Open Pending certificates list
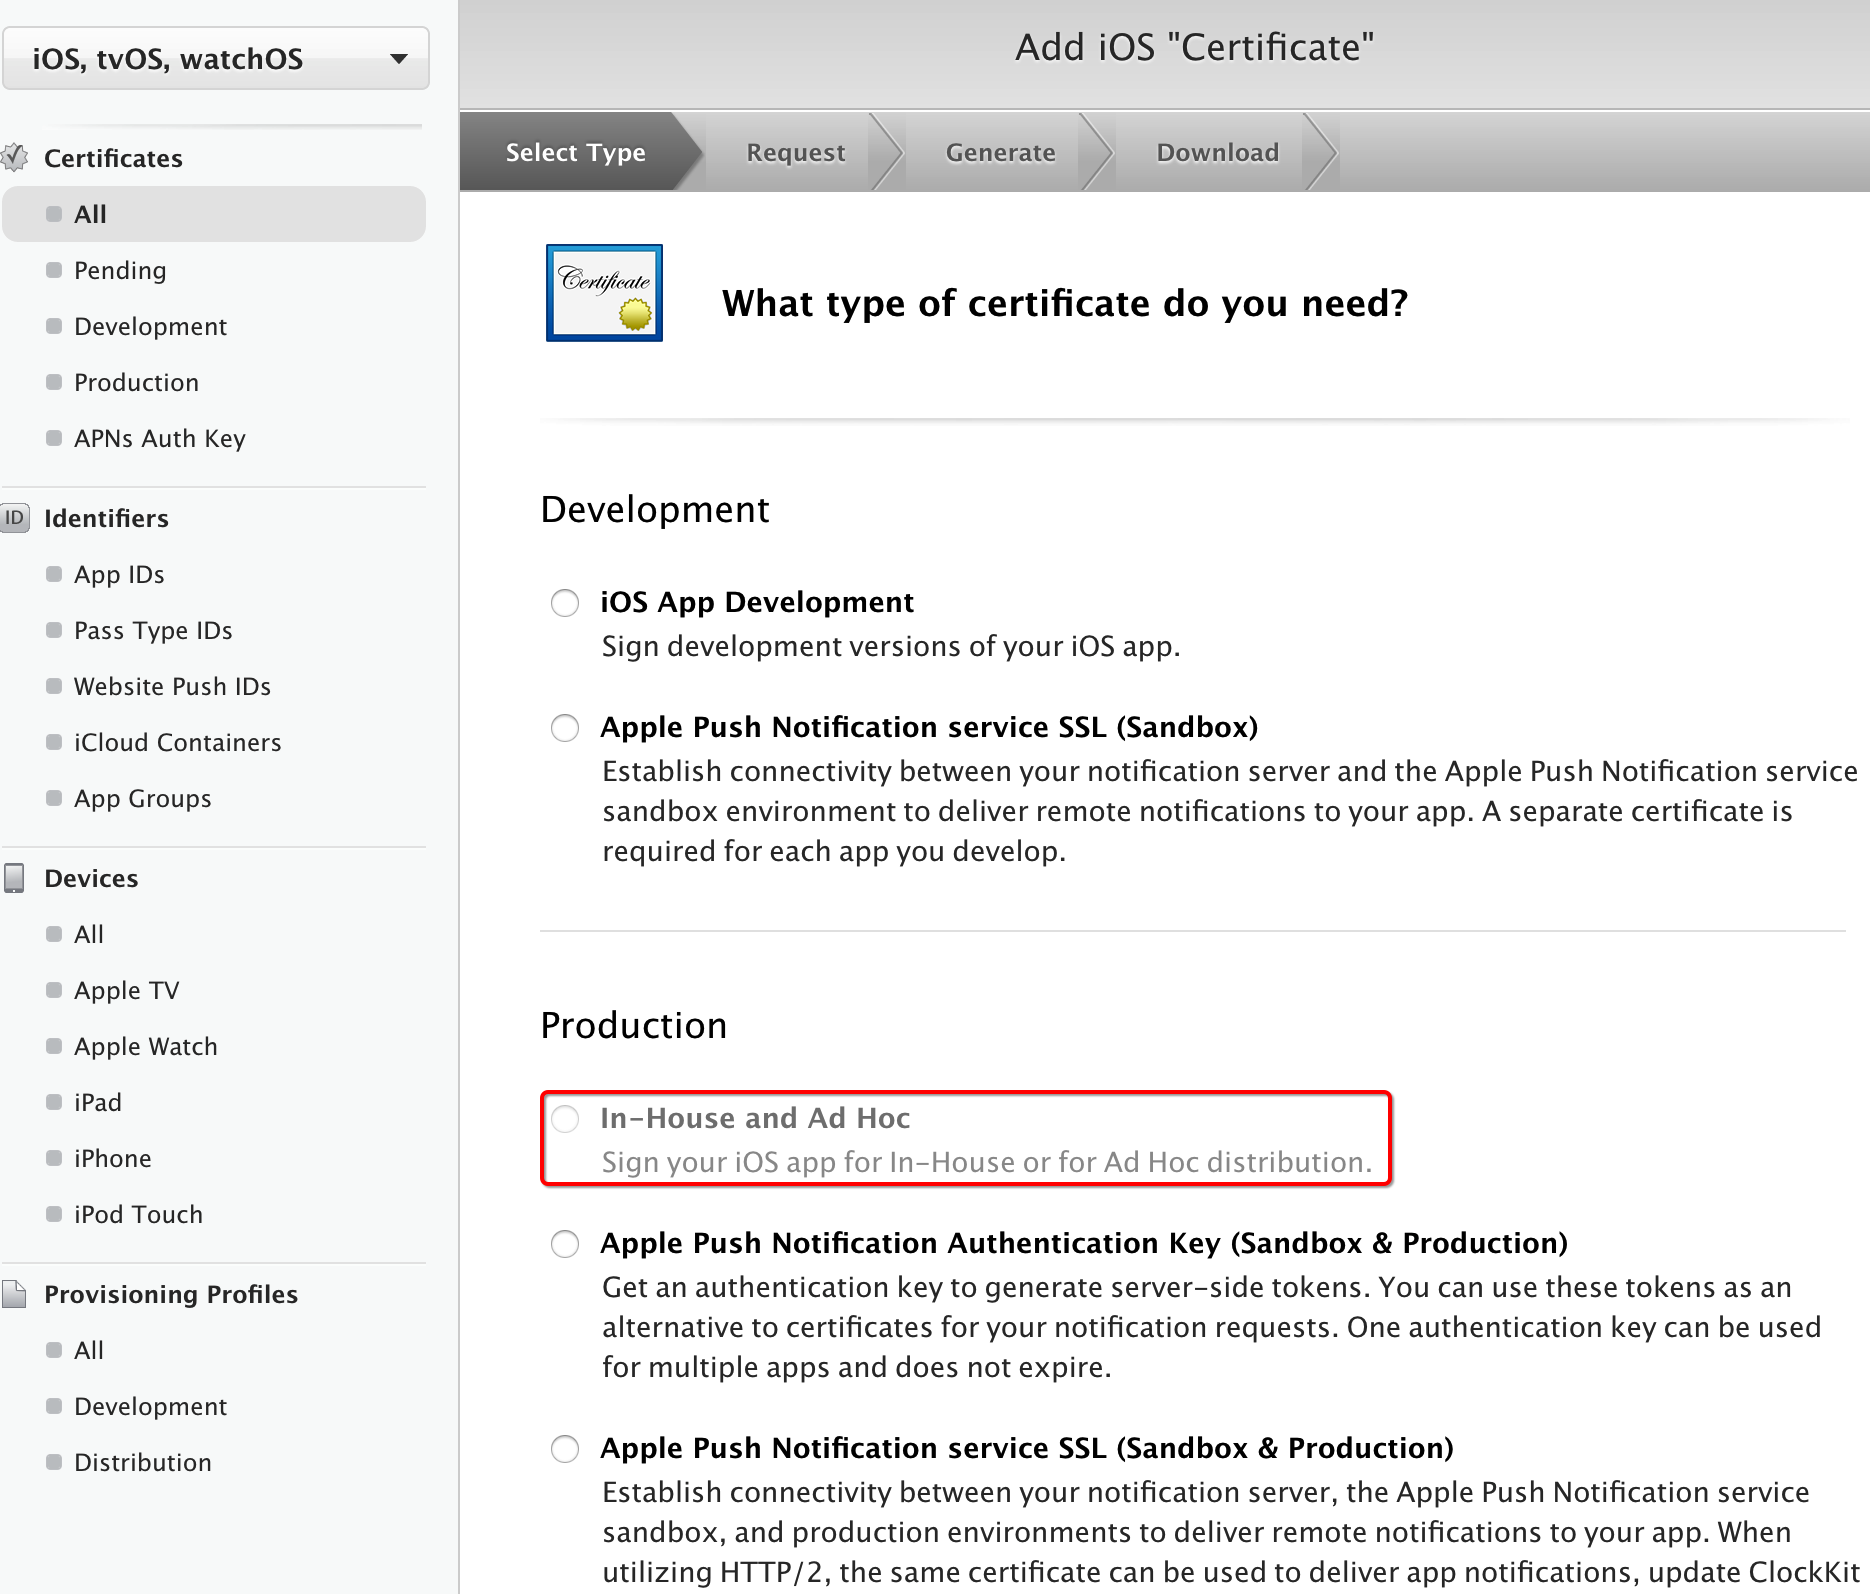This screenshot has height=1596, width=1870. [120, 270]
